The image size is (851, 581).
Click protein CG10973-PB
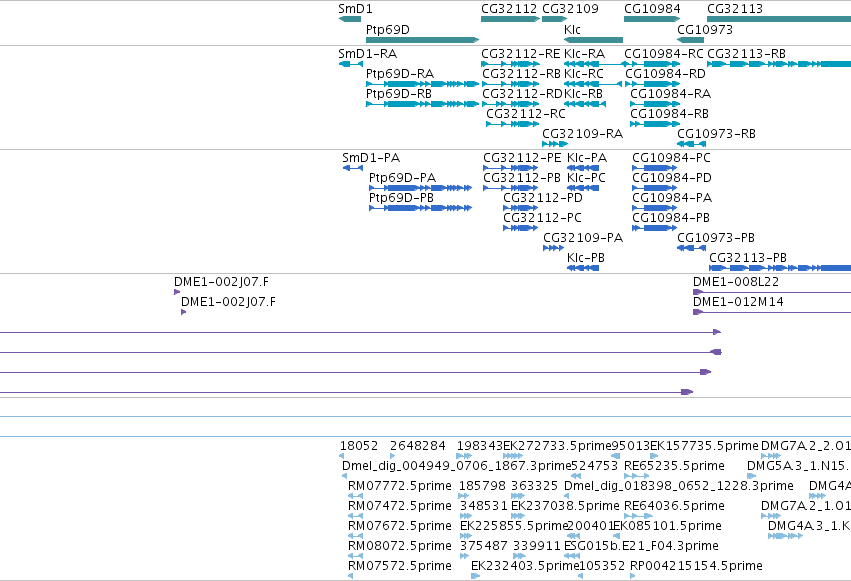(x=715, y=238)
